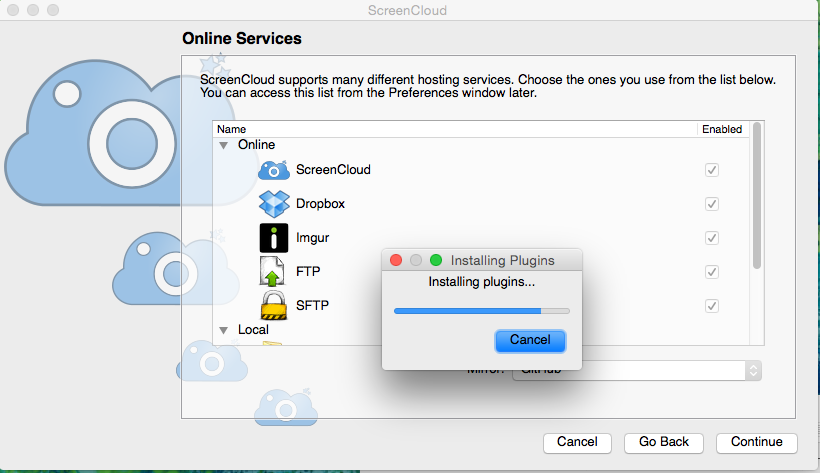Toggle Dropbox enabled checkbox
The image size is (820, 473).
click(711, 204)
